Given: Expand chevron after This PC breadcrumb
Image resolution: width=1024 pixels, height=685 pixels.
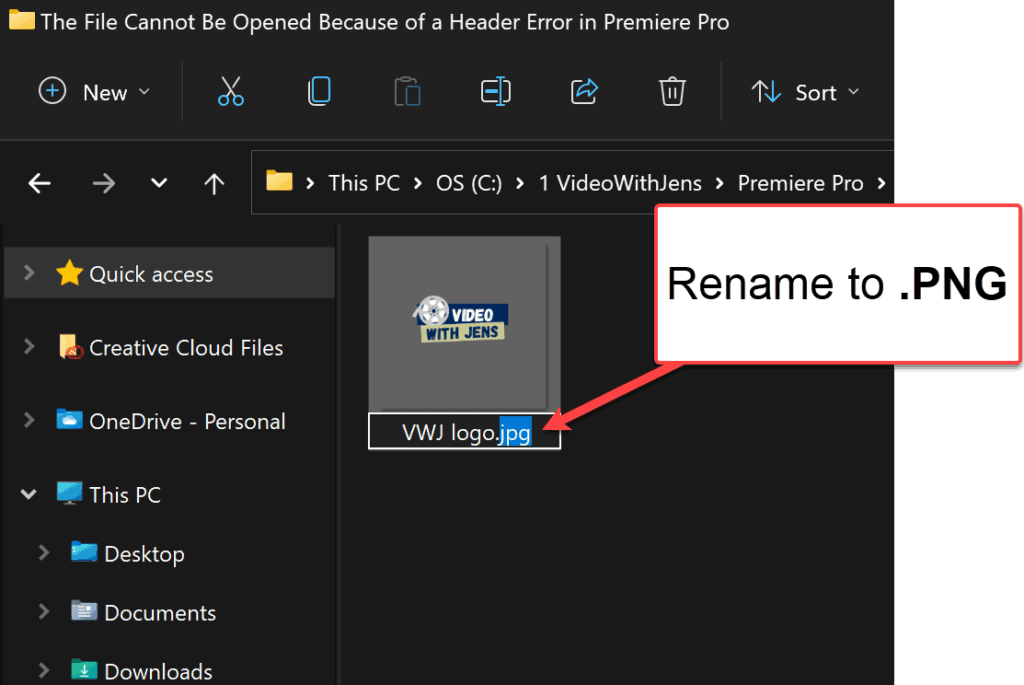Looking at the screenshot, I should 418,183.
